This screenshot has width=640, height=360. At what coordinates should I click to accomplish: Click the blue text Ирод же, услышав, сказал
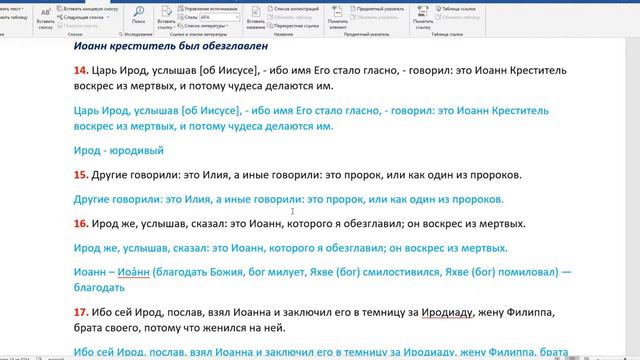click(x=141, y=248)
